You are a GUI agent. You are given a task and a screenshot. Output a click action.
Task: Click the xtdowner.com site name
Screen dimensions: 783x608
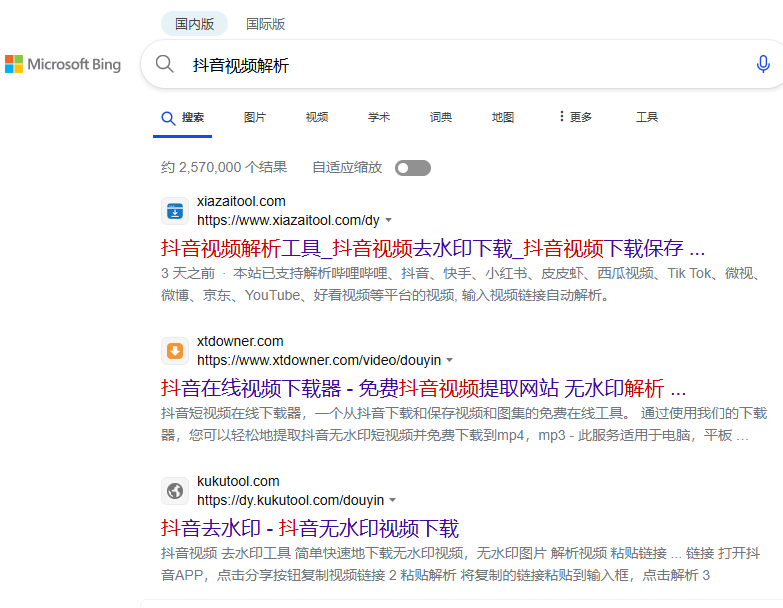(240, 341)
